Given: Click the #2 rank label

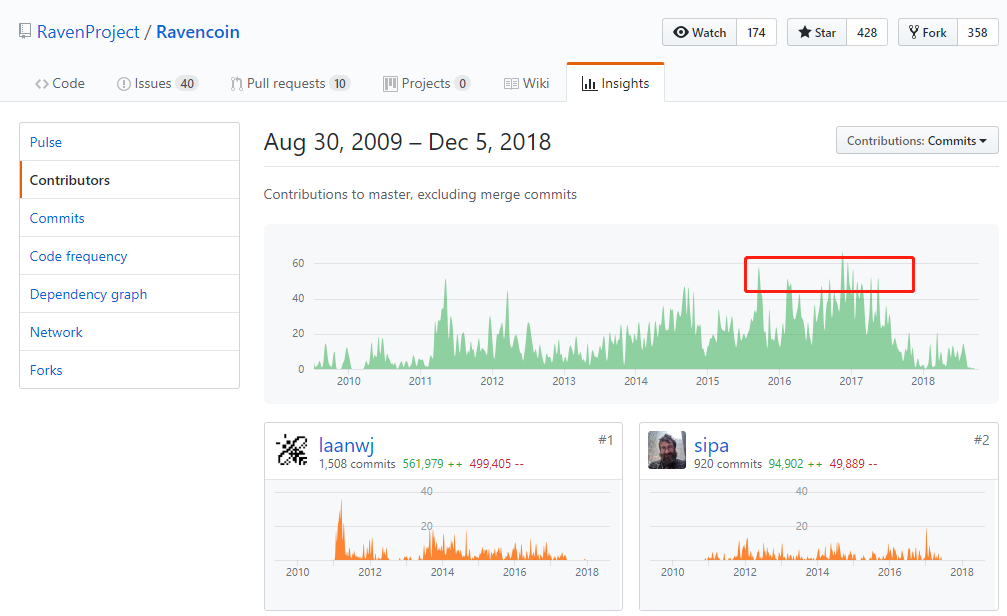Looking at the screenshot, I should [x=981, y=440].
